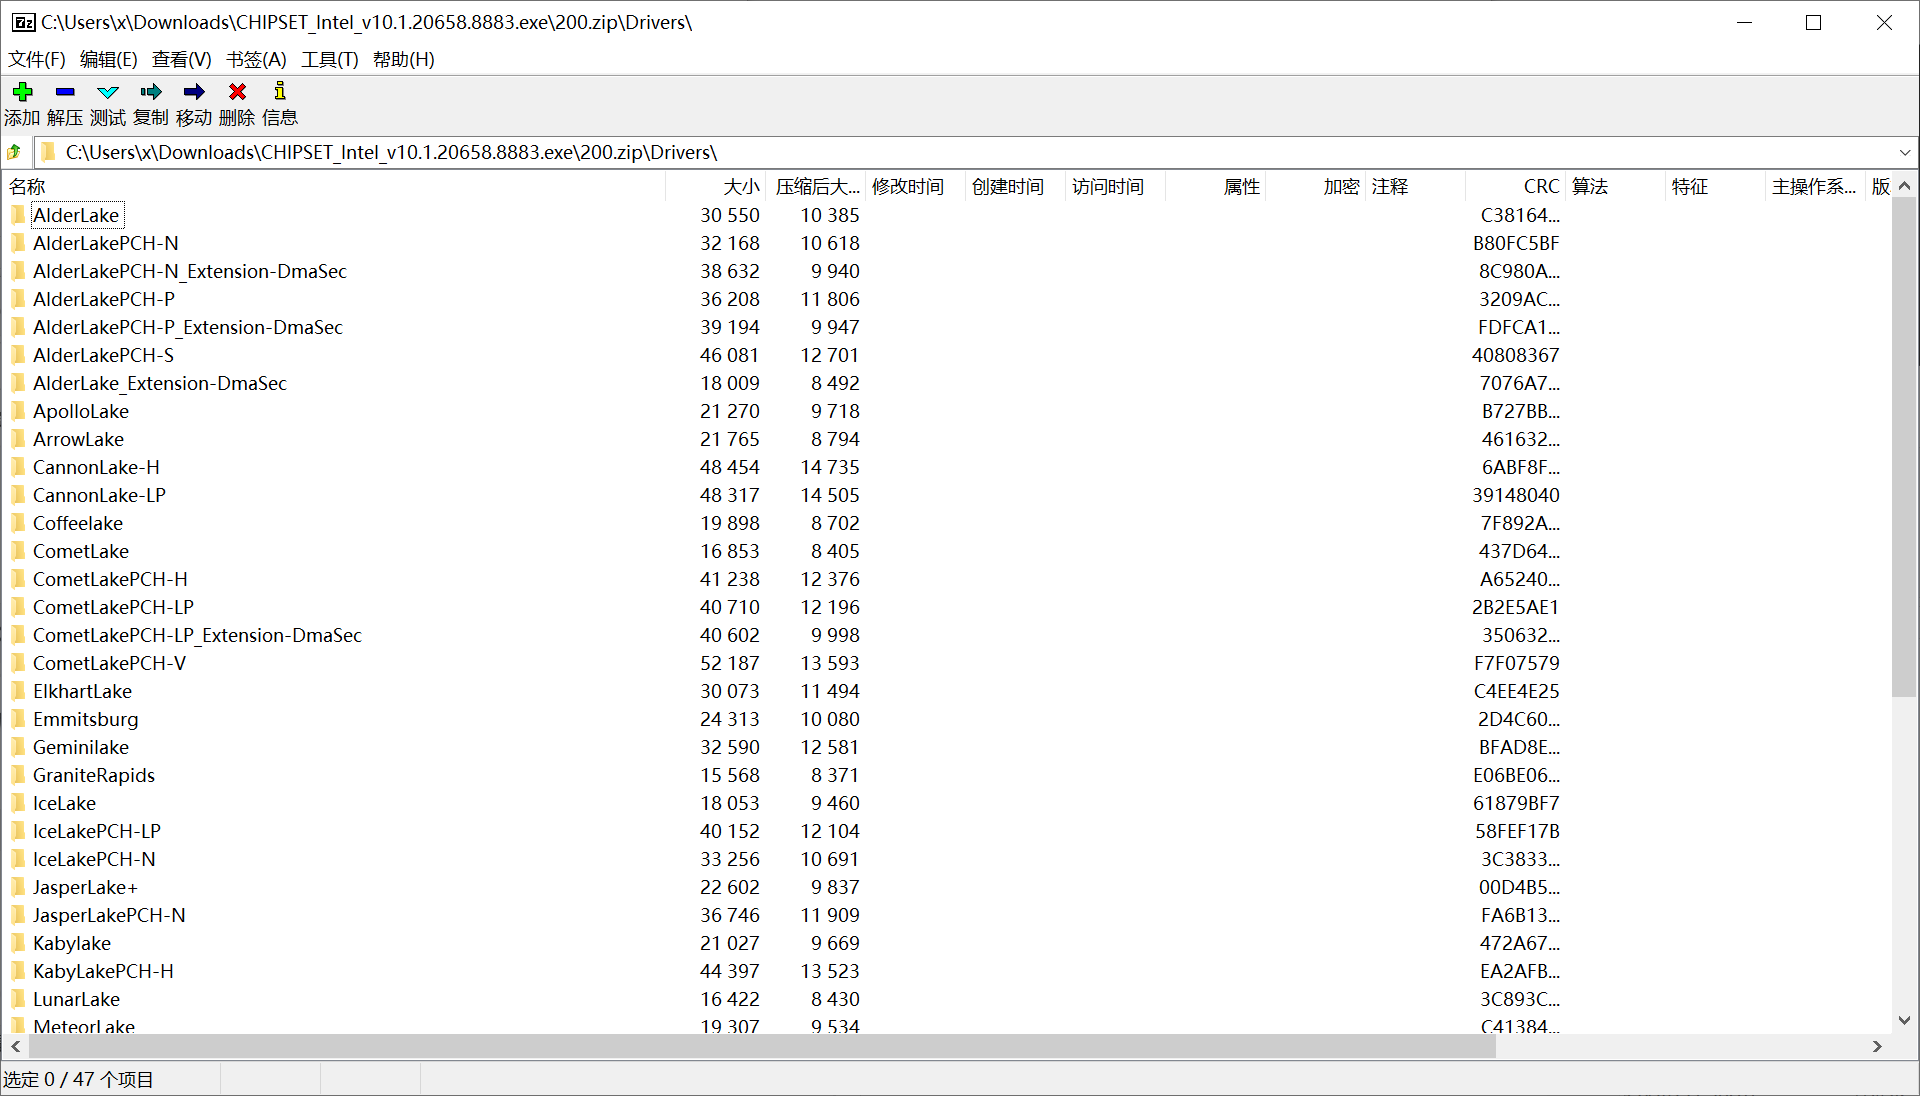Click the blue Extract (解压) minus icon

(65, 92)
